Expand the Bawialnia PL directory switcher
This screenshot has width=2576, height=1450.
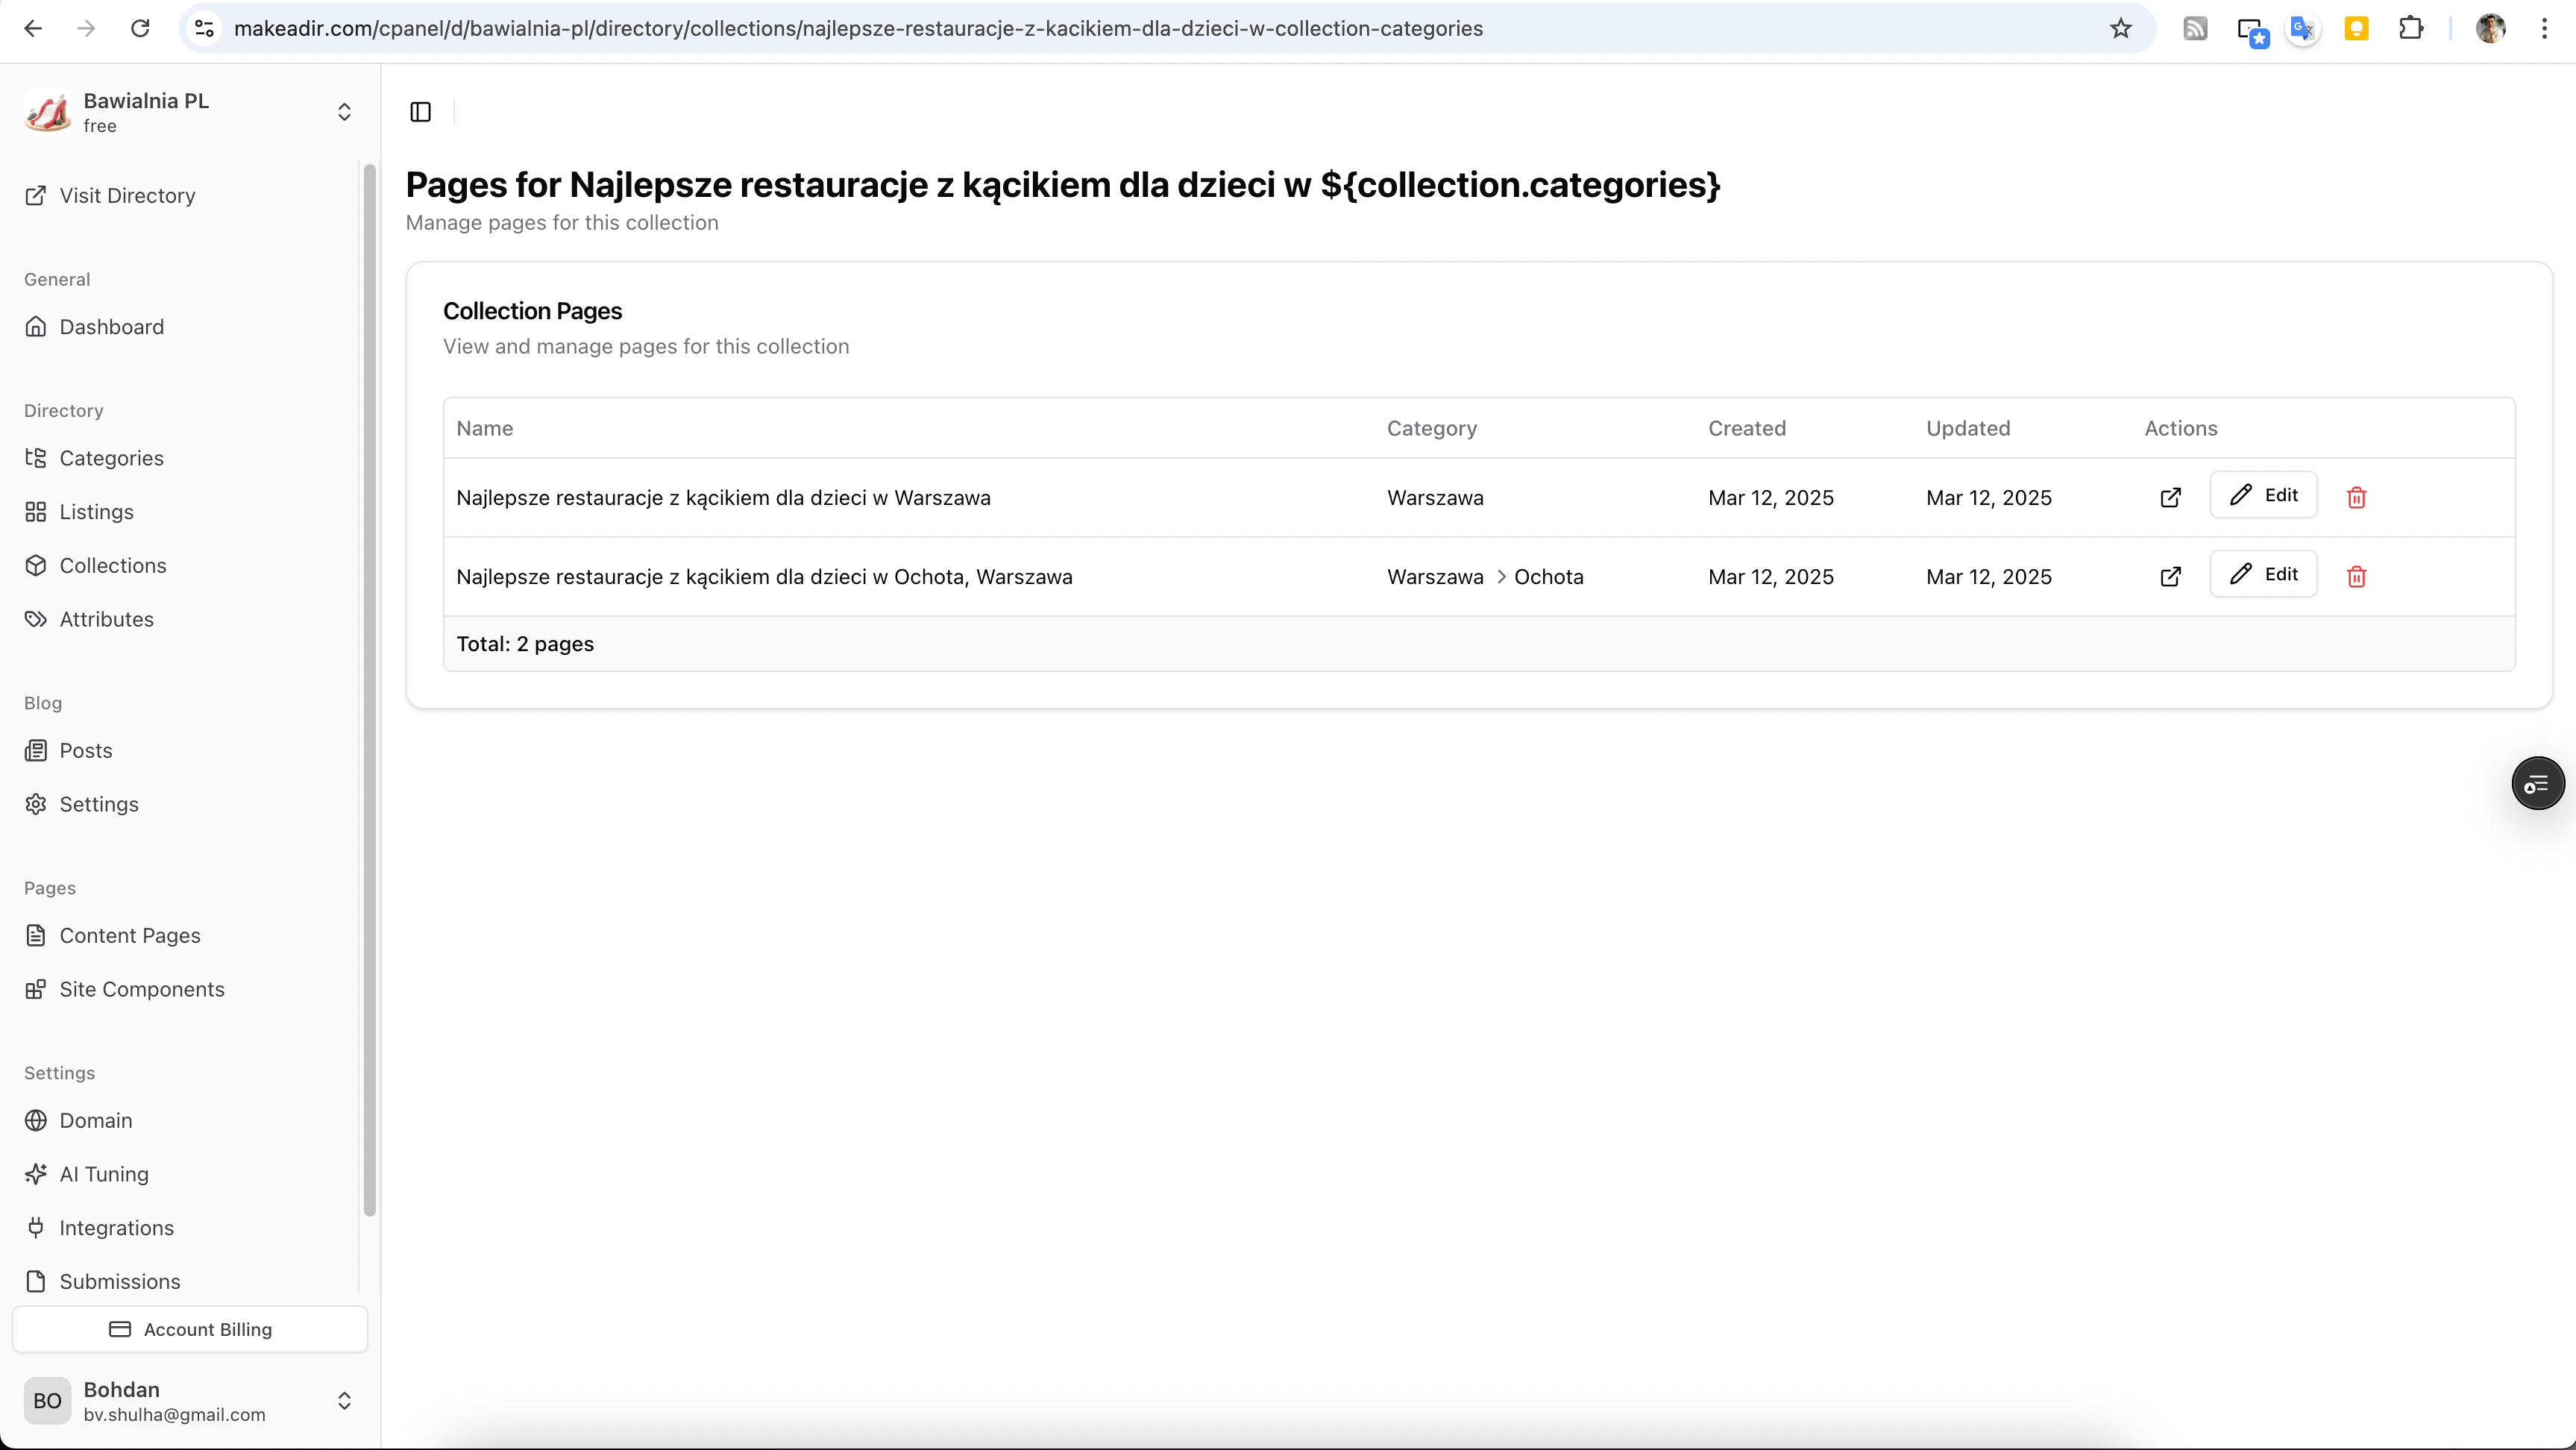pyautogui.click(x=344, y=112)
